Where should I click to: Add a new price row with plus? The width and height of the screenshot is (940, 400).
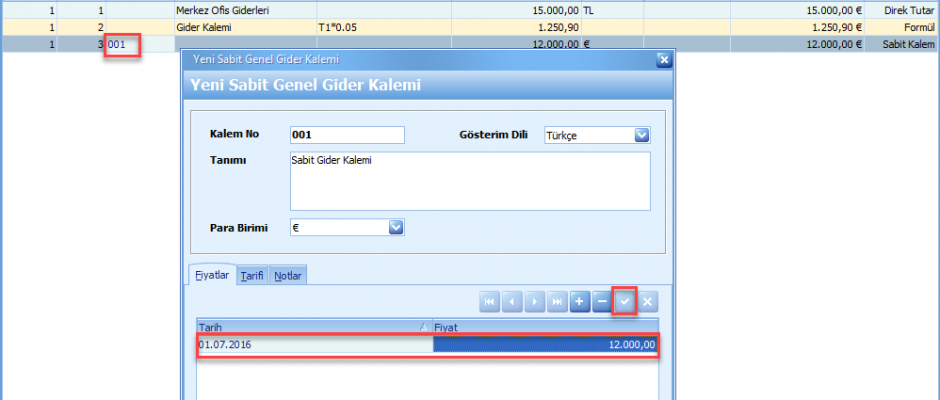point(580,301)
